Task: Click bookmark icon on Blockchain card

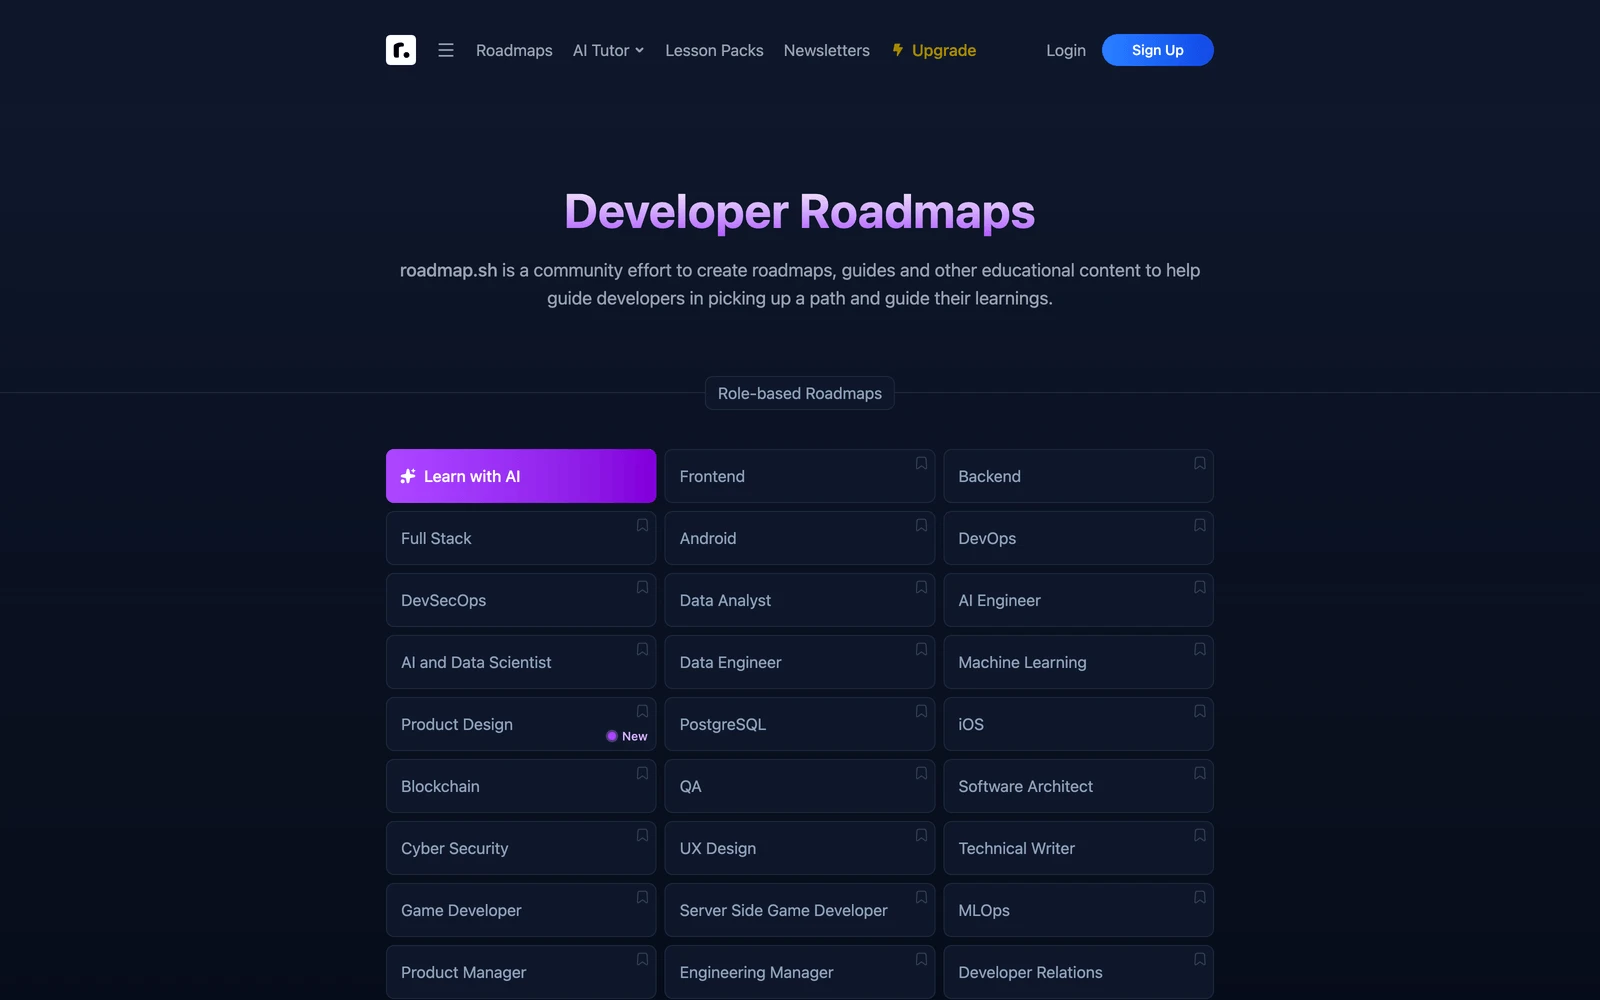Action: point(642,773)
